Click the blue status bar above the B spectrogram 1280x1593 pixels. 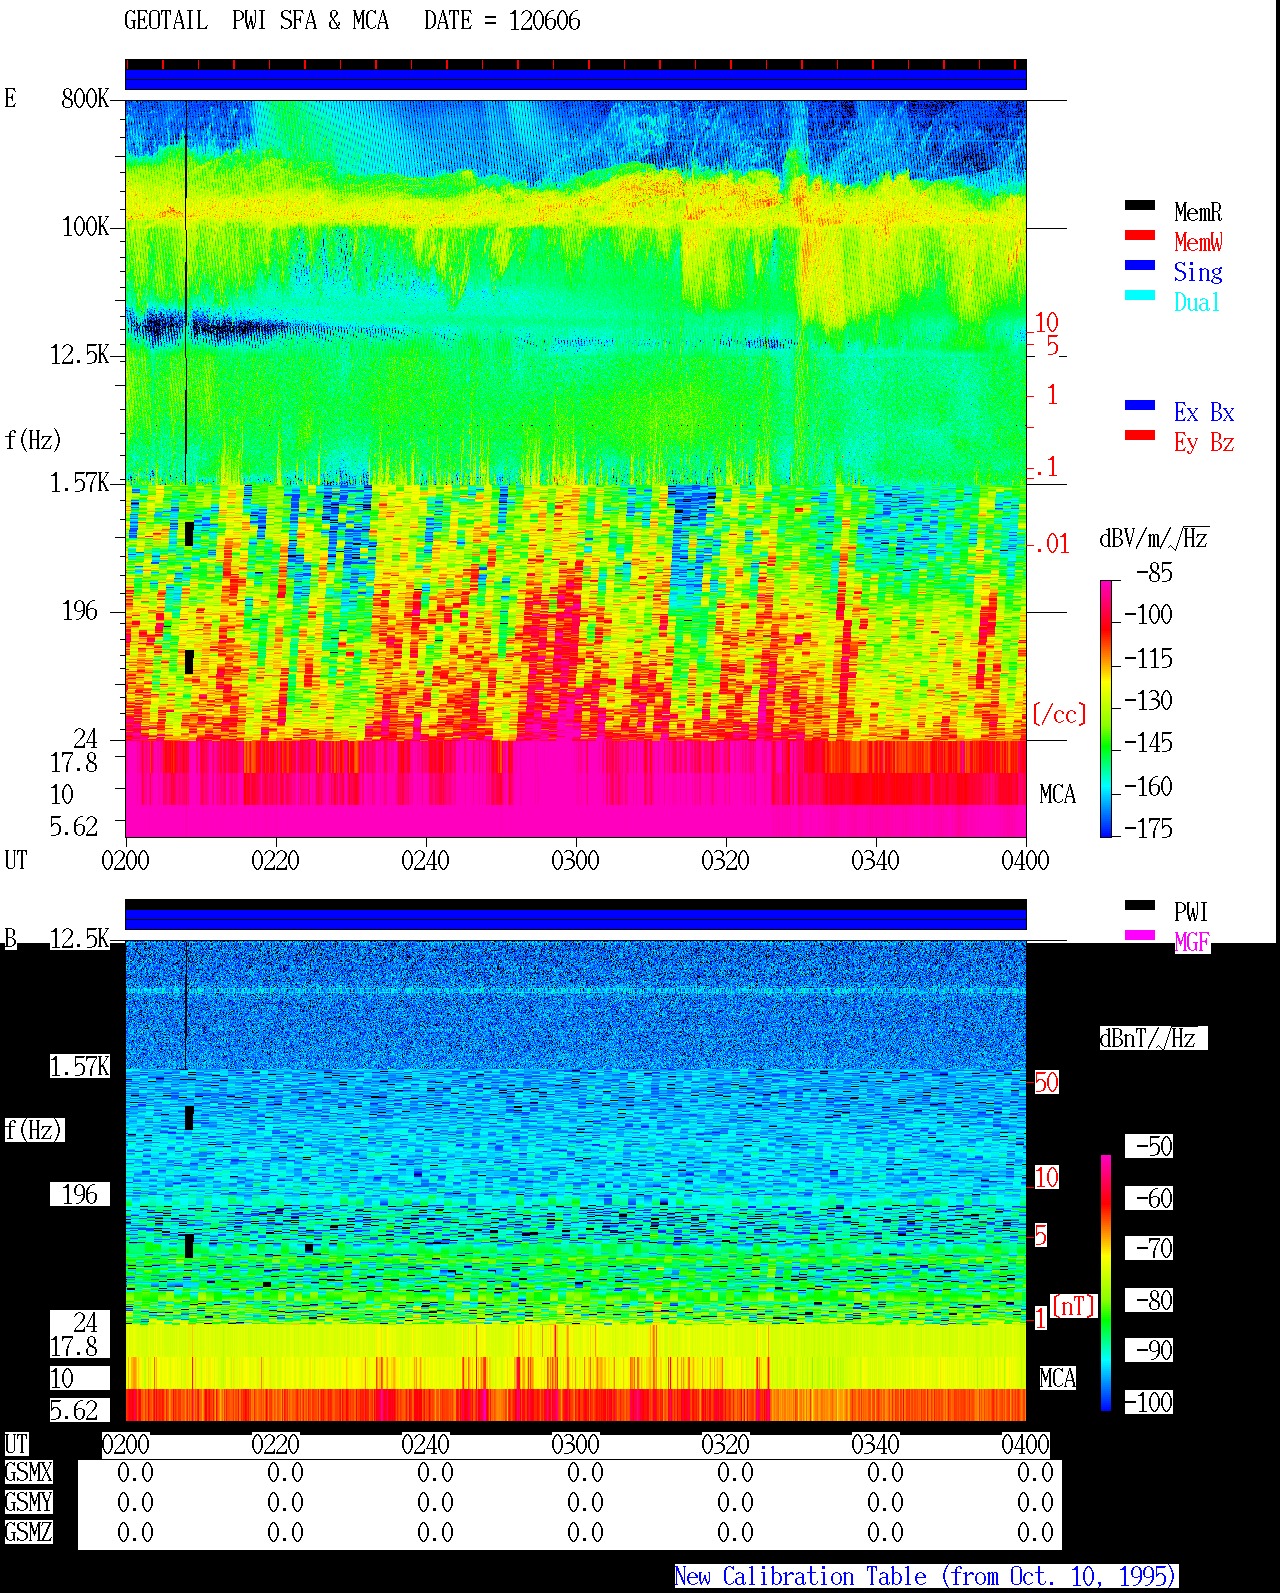pos(576,919)
